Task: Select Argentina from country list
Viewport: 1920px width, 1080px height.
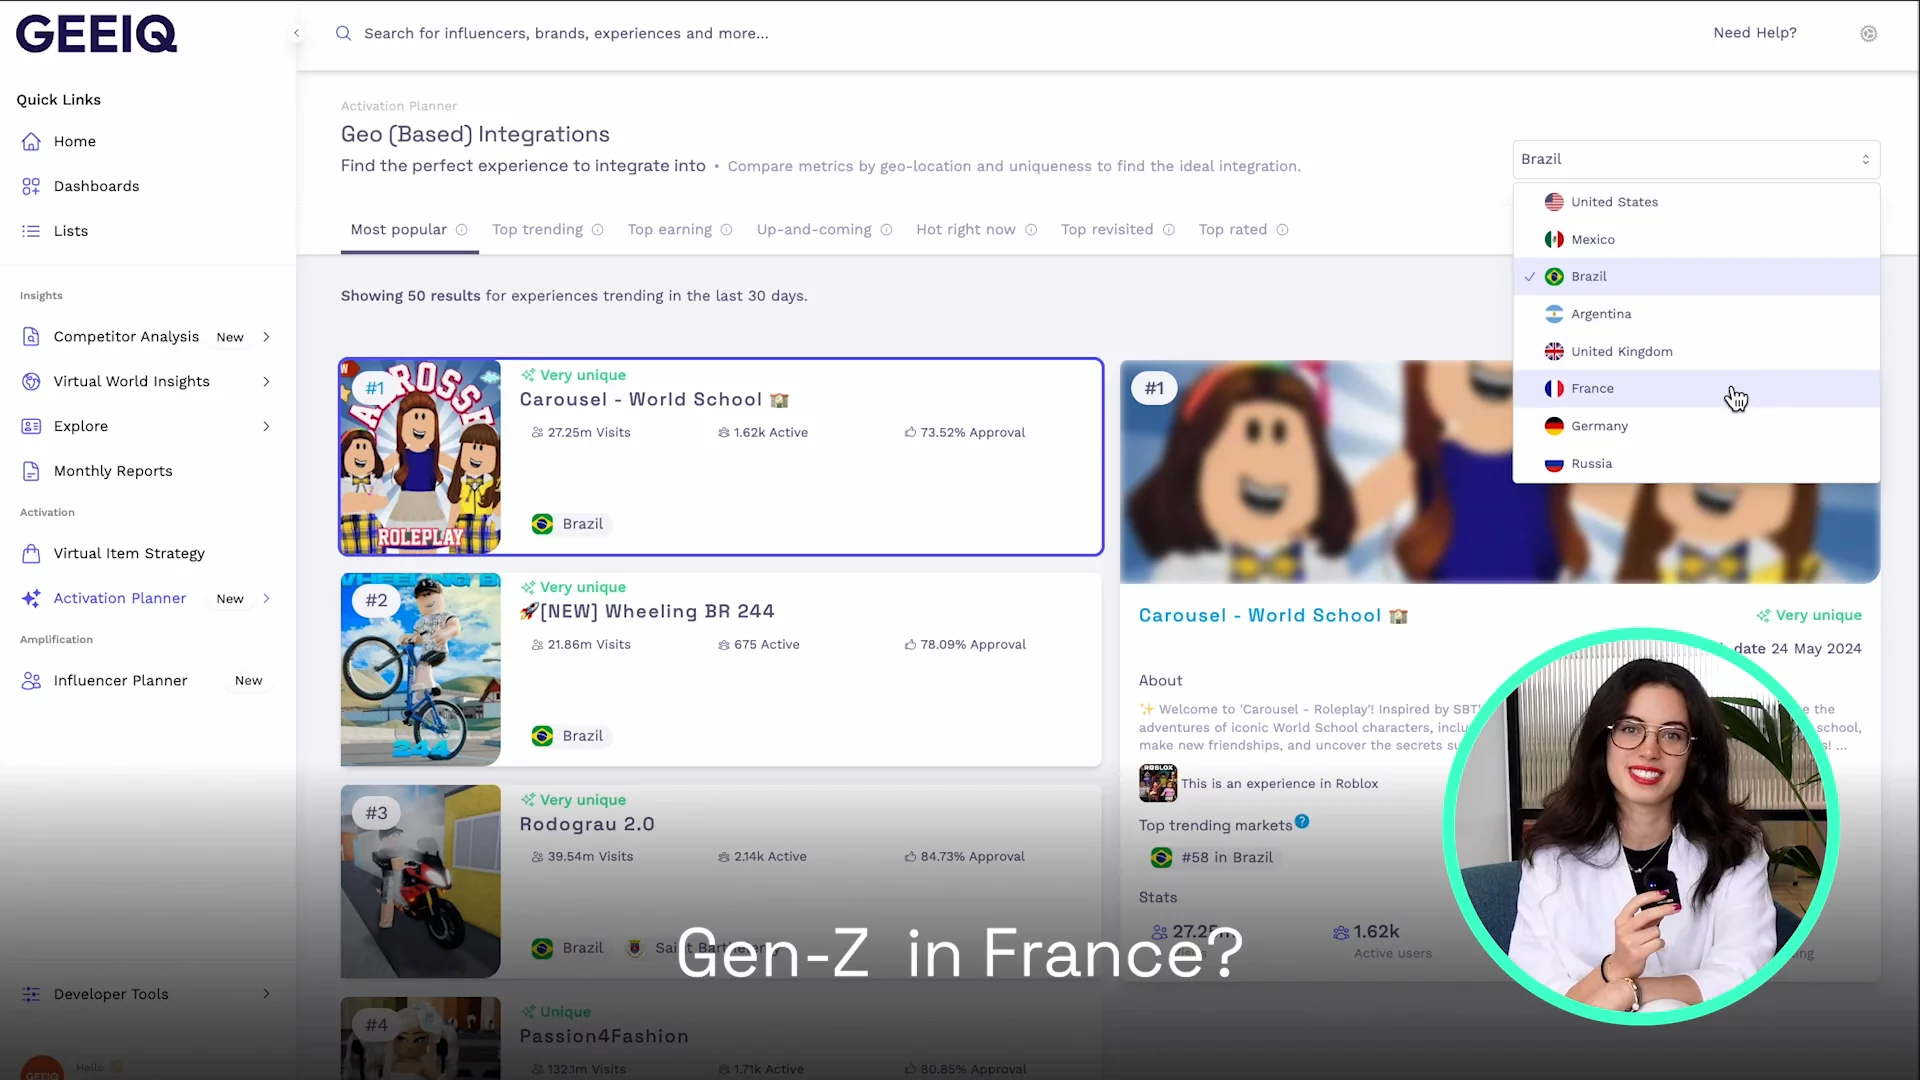Action: (x=1696, y=314)
